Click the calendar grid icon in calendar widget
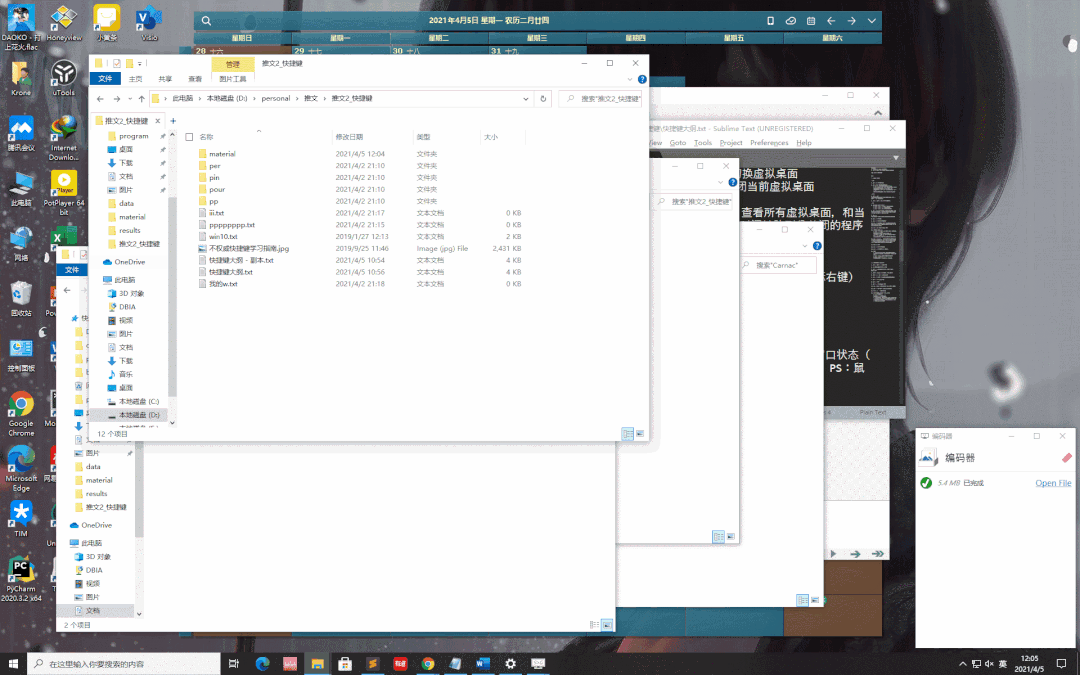This screenshot has height=675, width=1080. pyautogui.click(x=811, y=21)
